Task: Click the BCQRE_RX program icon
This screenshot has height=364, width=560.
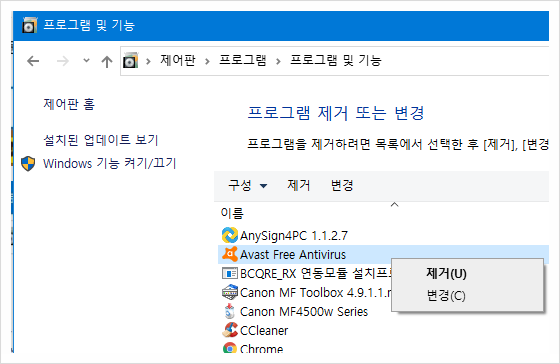Action: click(230, 274)
